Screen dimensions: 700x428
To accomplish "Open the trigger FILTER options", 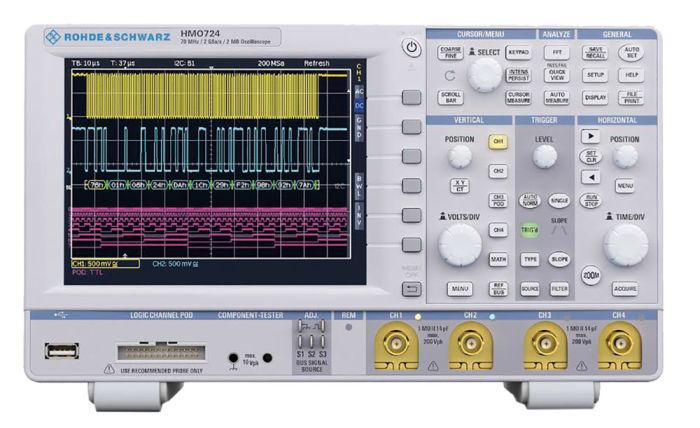I will point(559,289).
